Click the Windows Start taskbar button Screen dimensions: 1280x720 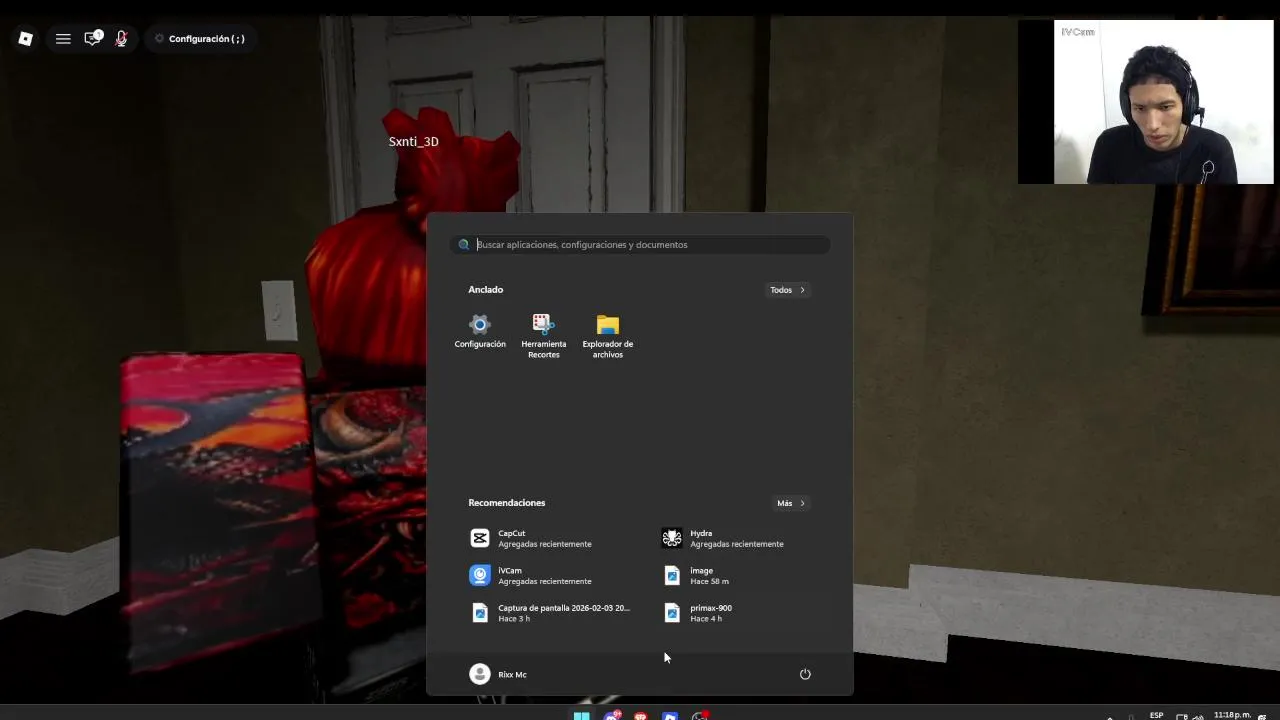click(581, 715)
